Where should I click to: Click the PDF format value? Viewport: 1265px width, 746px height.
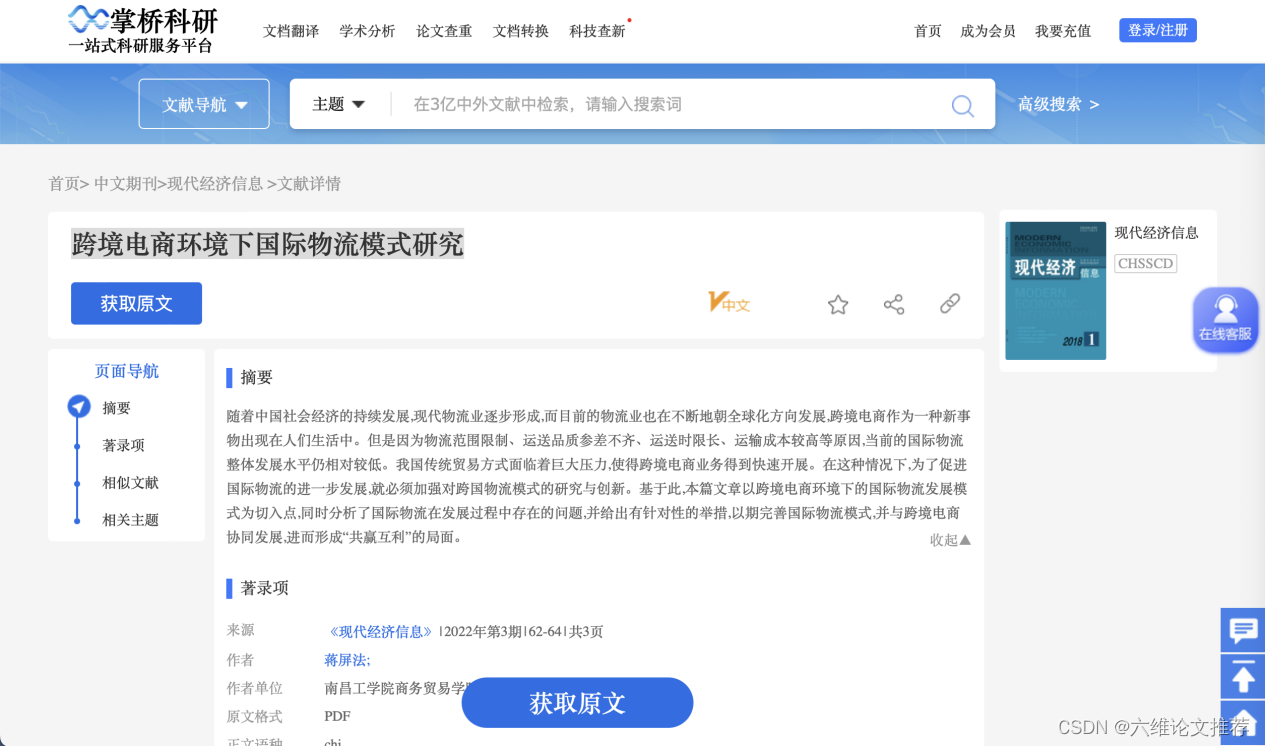click(x=337, y=716)
